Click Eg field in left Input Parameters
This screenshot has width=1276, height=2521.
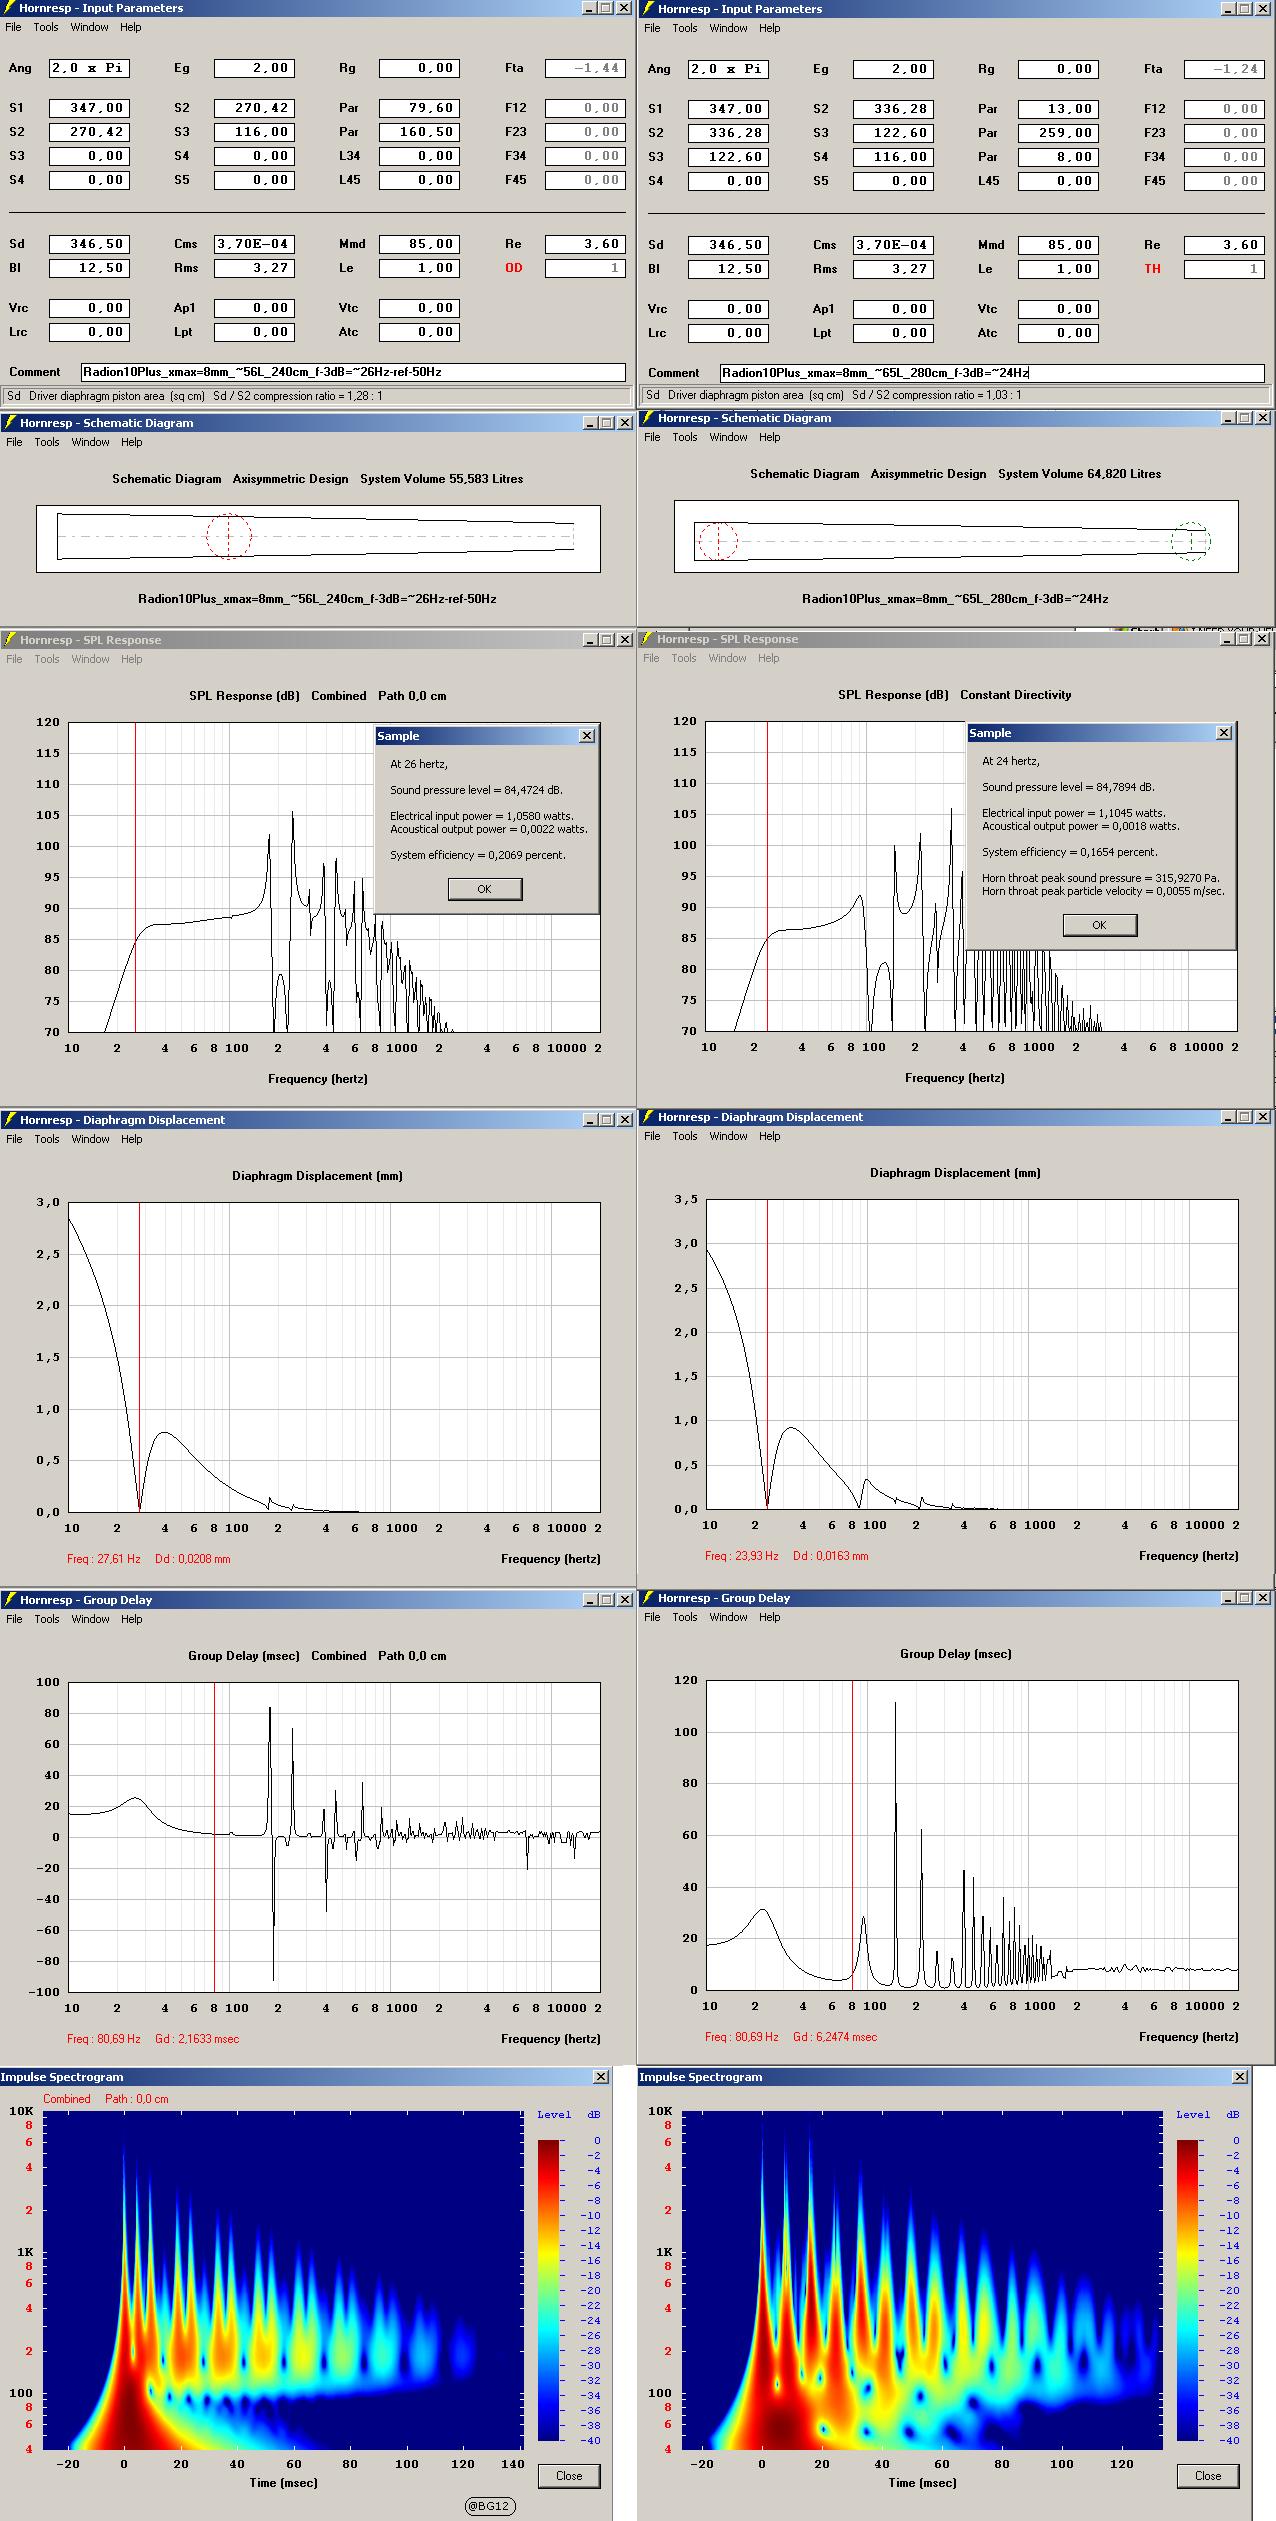(x=253, y=68)
